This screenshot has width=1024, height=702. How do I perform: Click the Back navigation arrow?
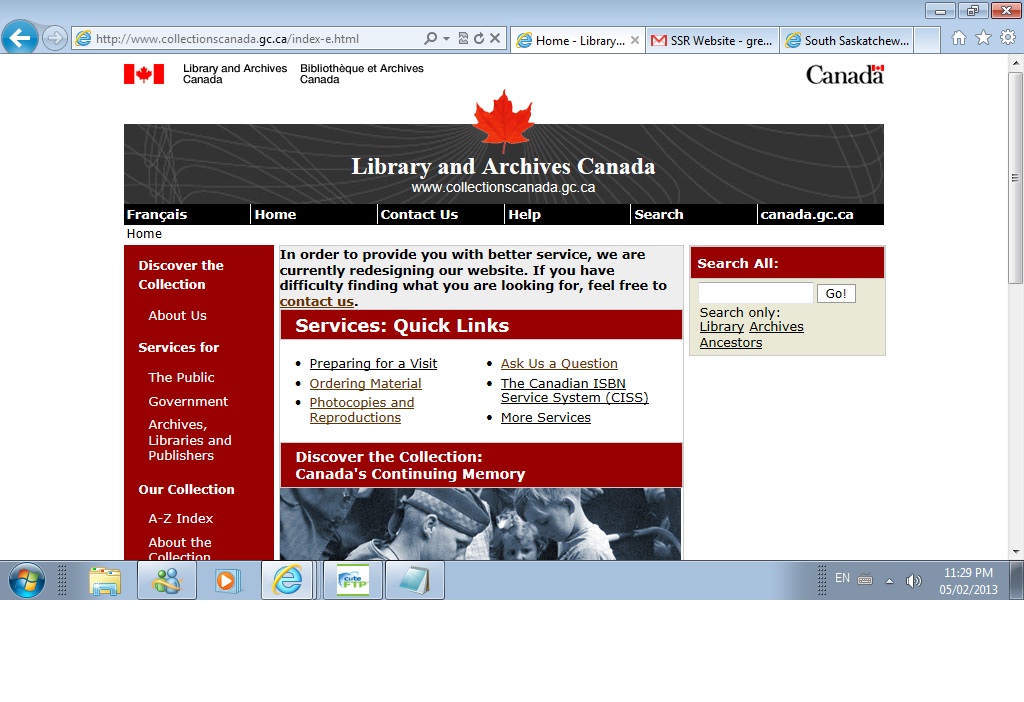coord(20,38)
